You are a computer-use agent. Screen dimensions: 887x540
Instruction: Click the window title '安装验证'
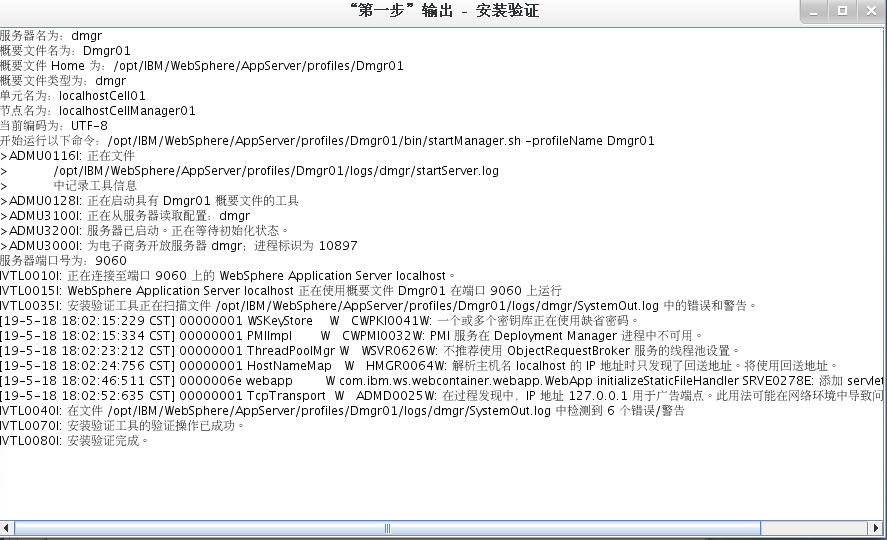(507, 11)
